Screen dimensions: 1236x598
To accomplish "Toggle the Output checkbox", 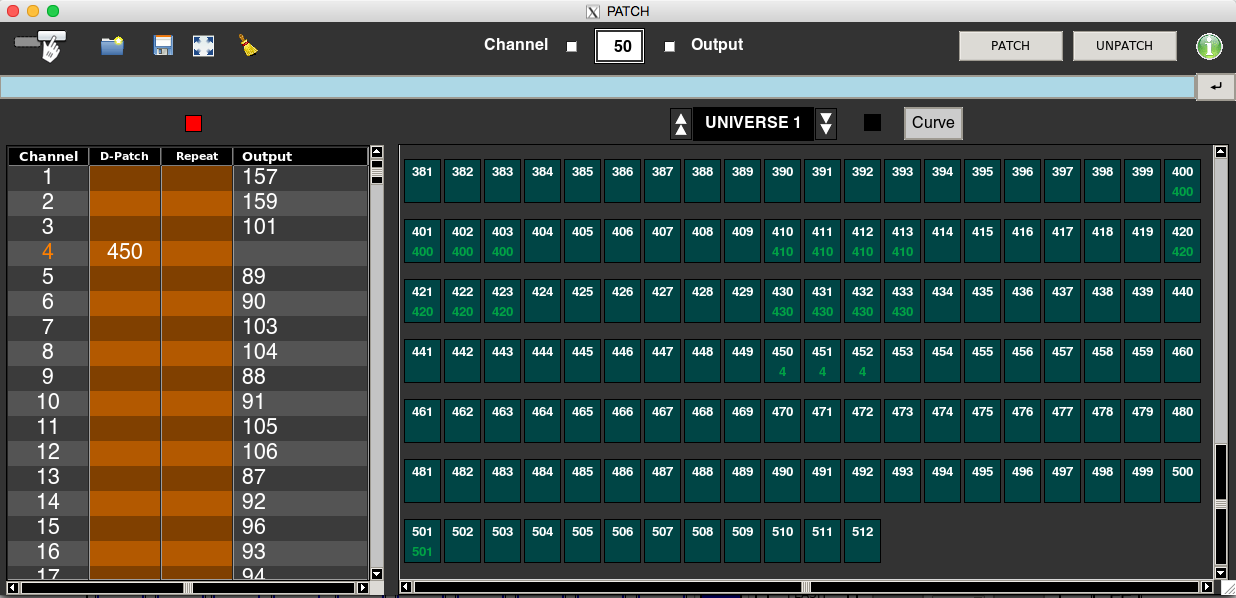I will (x=670, y=46).
